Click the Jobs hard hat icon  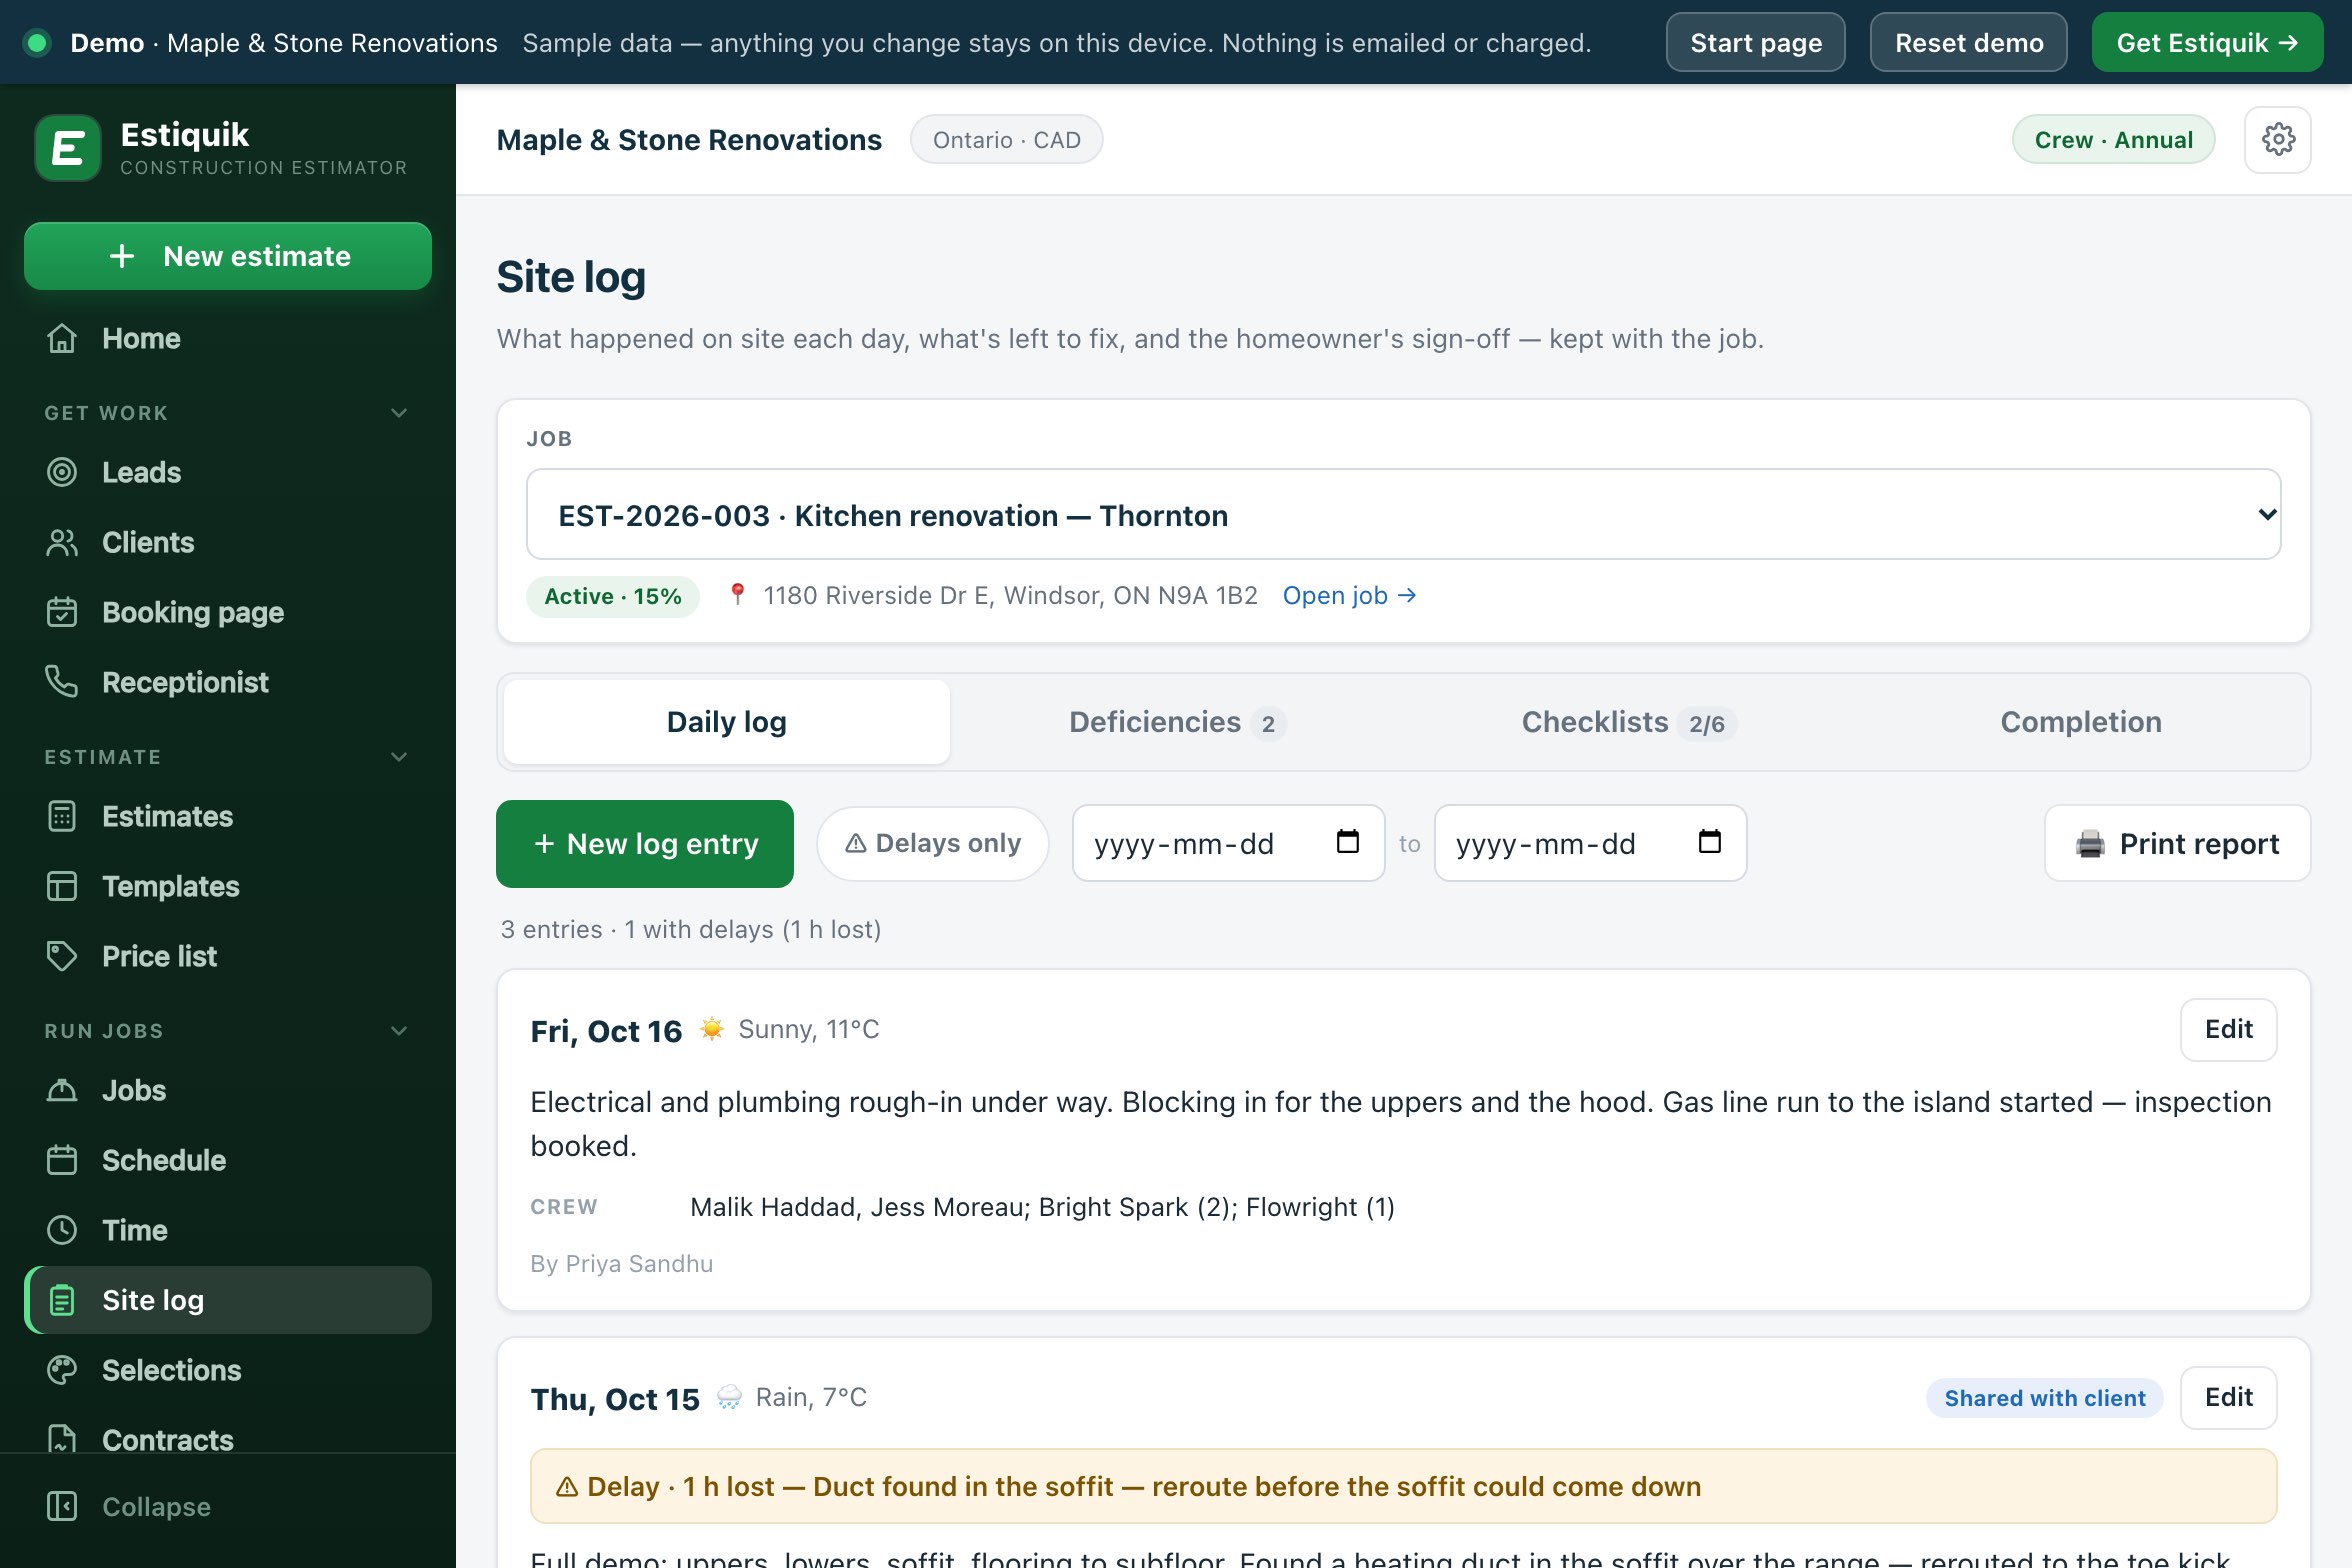[62, 1090]
